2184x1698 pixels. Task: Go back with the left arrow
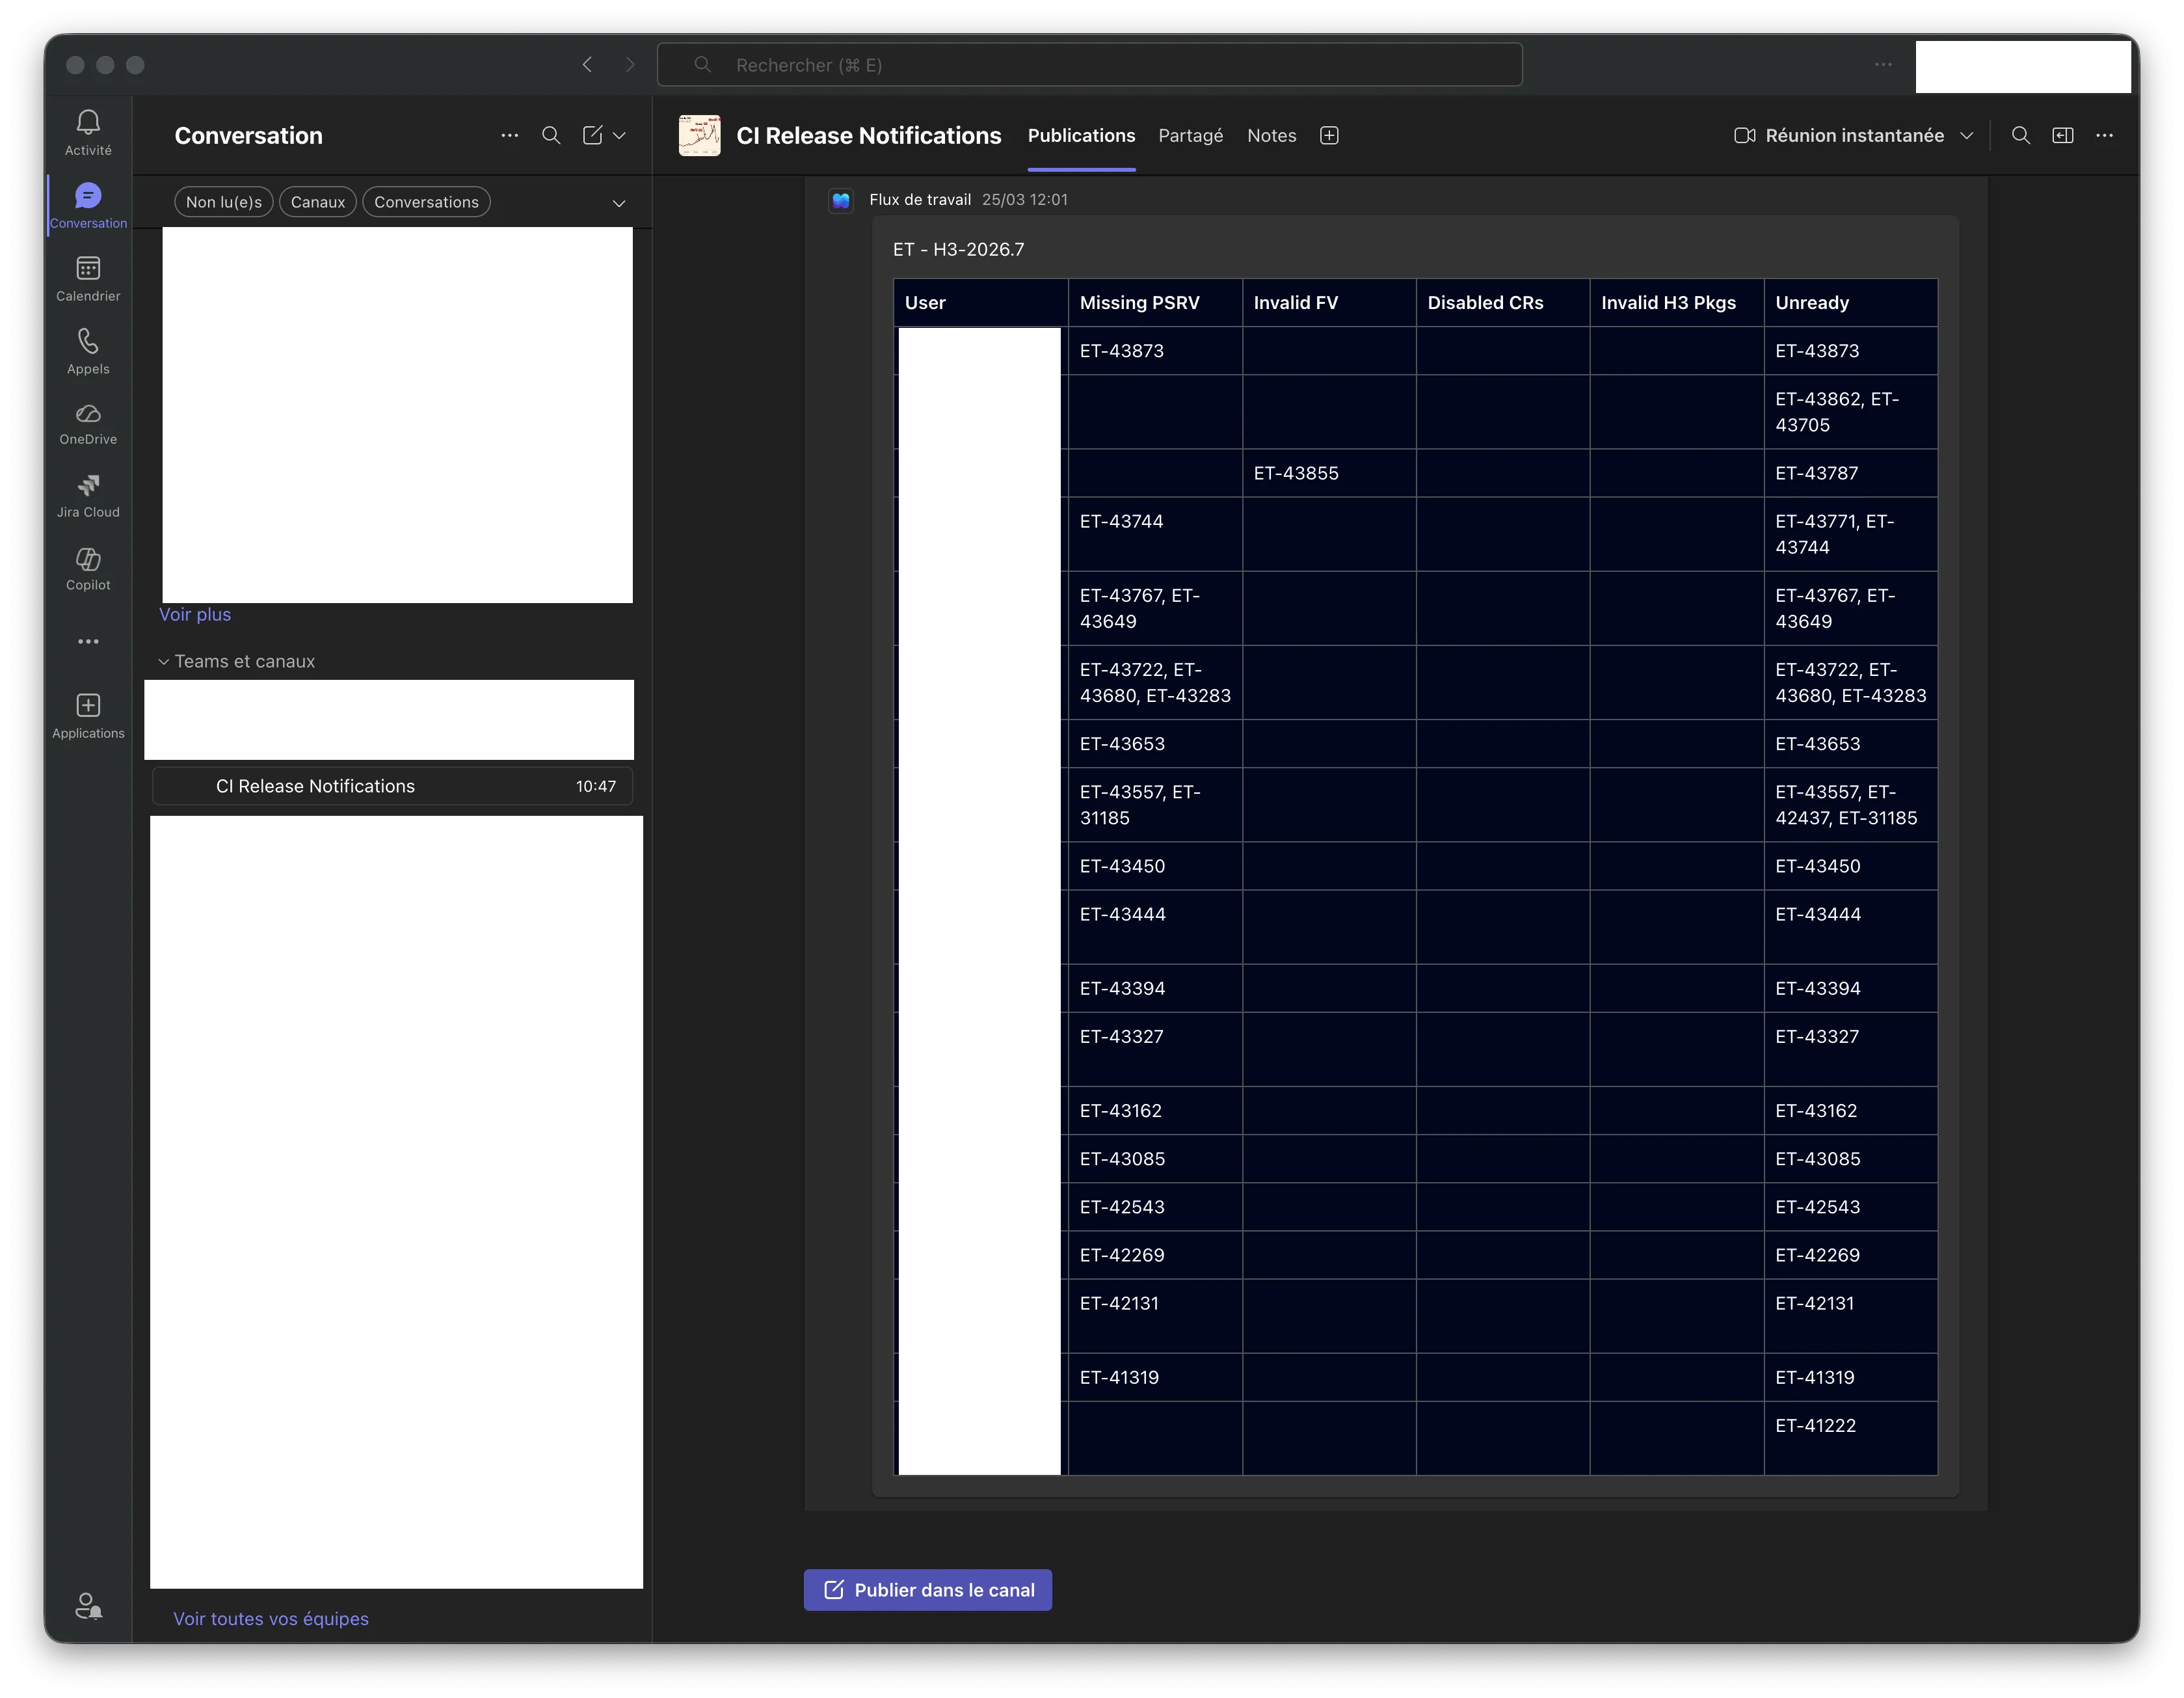click(x=587, y=65)
